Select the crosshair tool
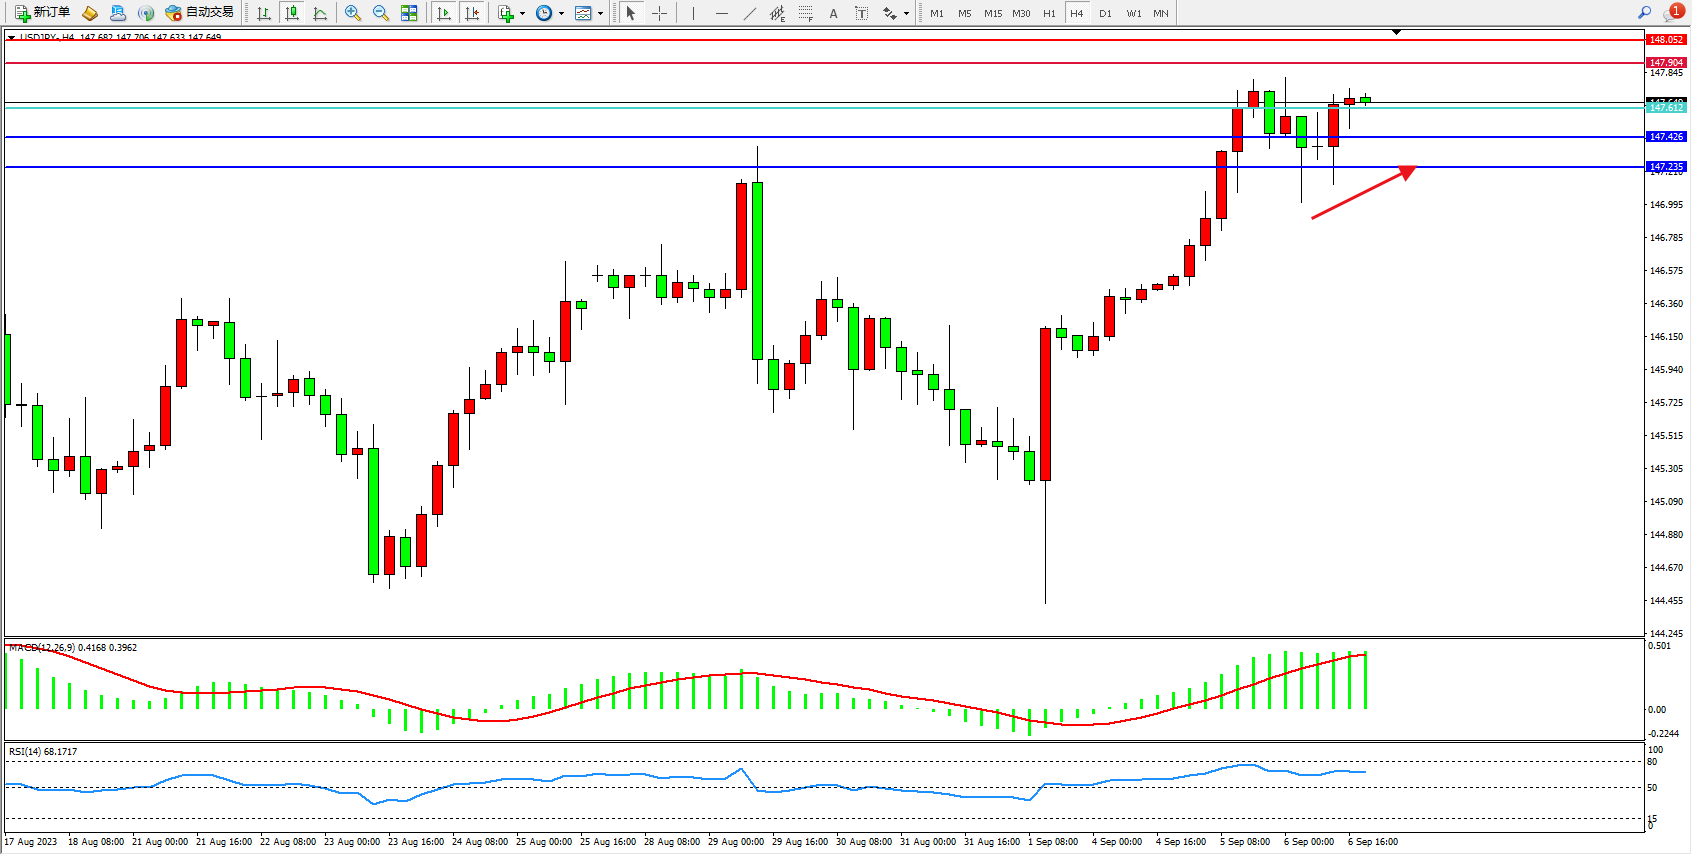 click(659, 13)
